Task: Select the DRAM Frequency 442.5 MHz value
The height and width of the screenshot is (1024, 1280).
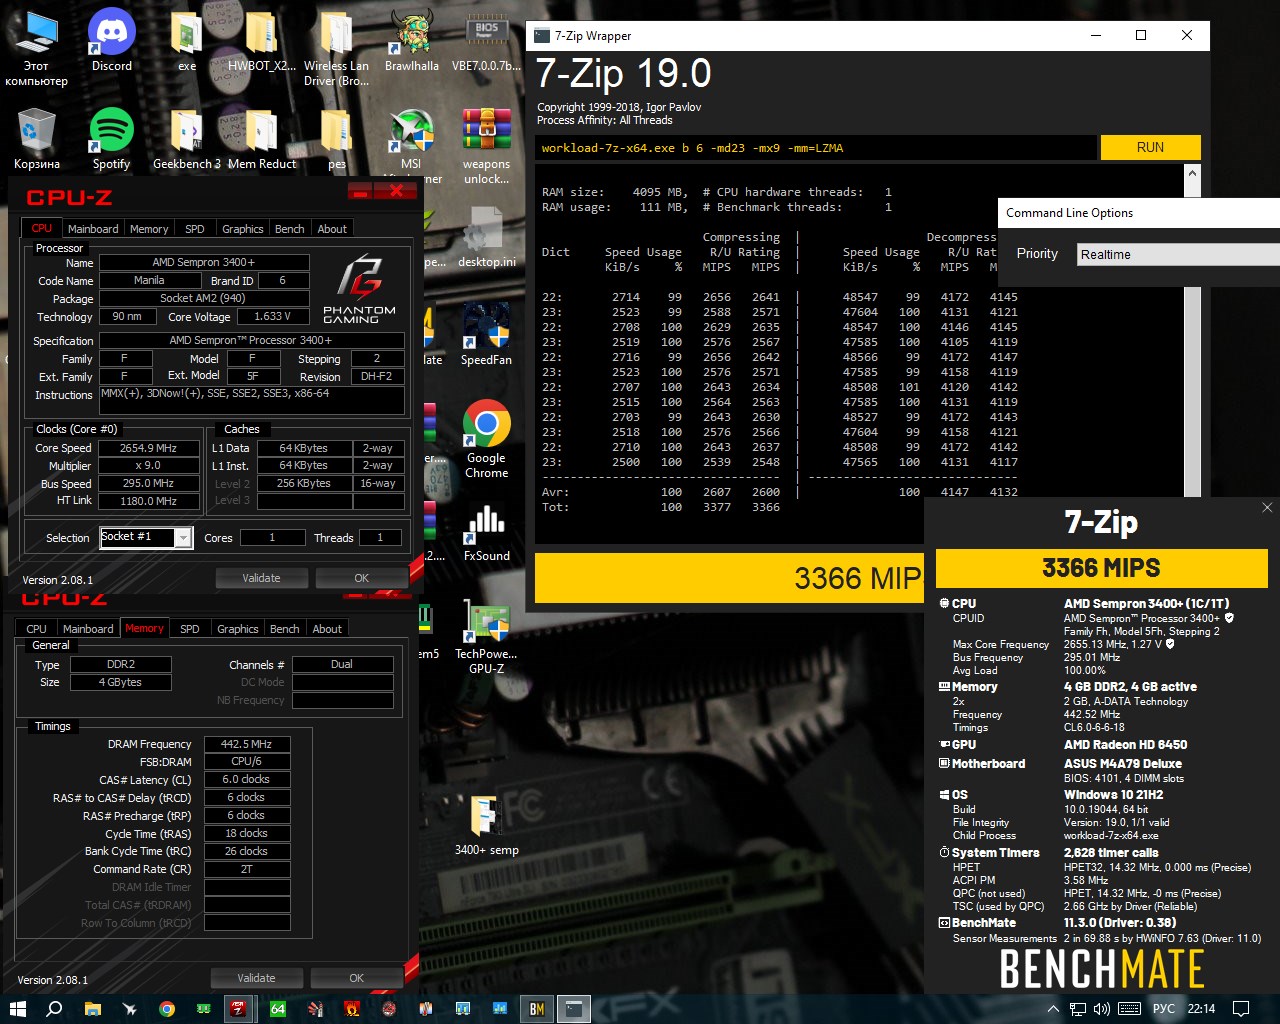Action: [247, 744]
